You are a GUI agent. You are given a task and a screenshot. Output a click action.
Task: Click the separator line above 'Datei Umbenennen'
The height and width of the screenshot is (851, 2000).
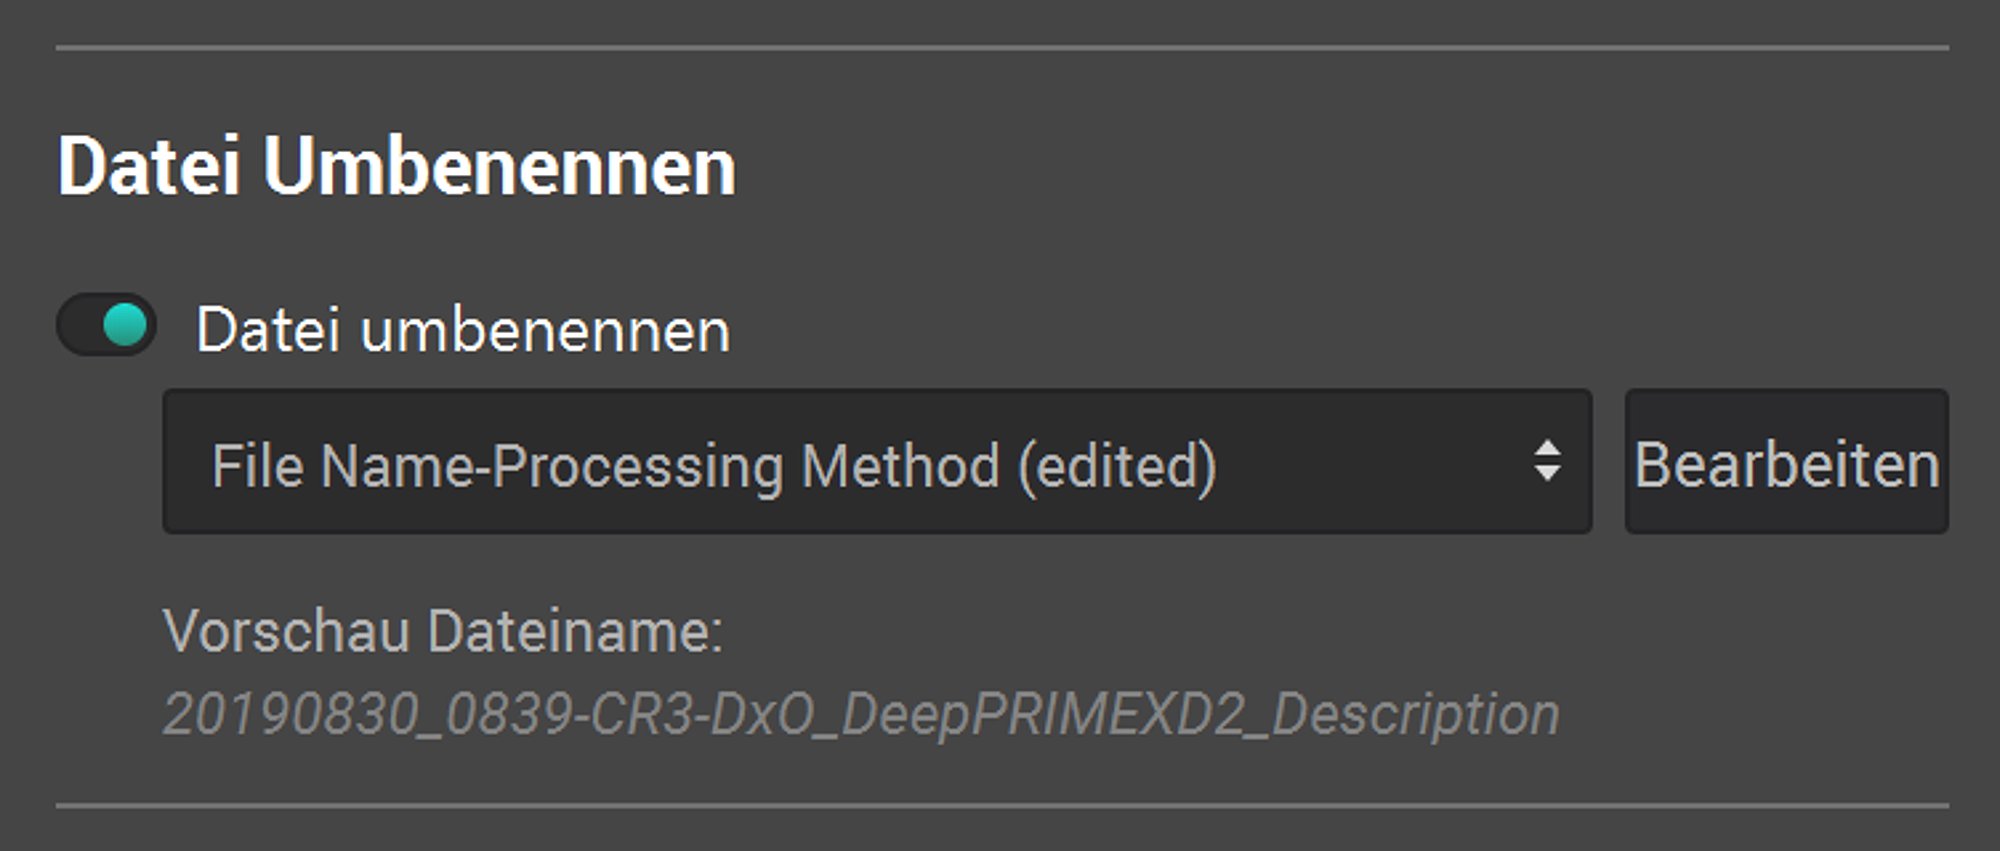pyautogui.click(x=1000, y=47)
